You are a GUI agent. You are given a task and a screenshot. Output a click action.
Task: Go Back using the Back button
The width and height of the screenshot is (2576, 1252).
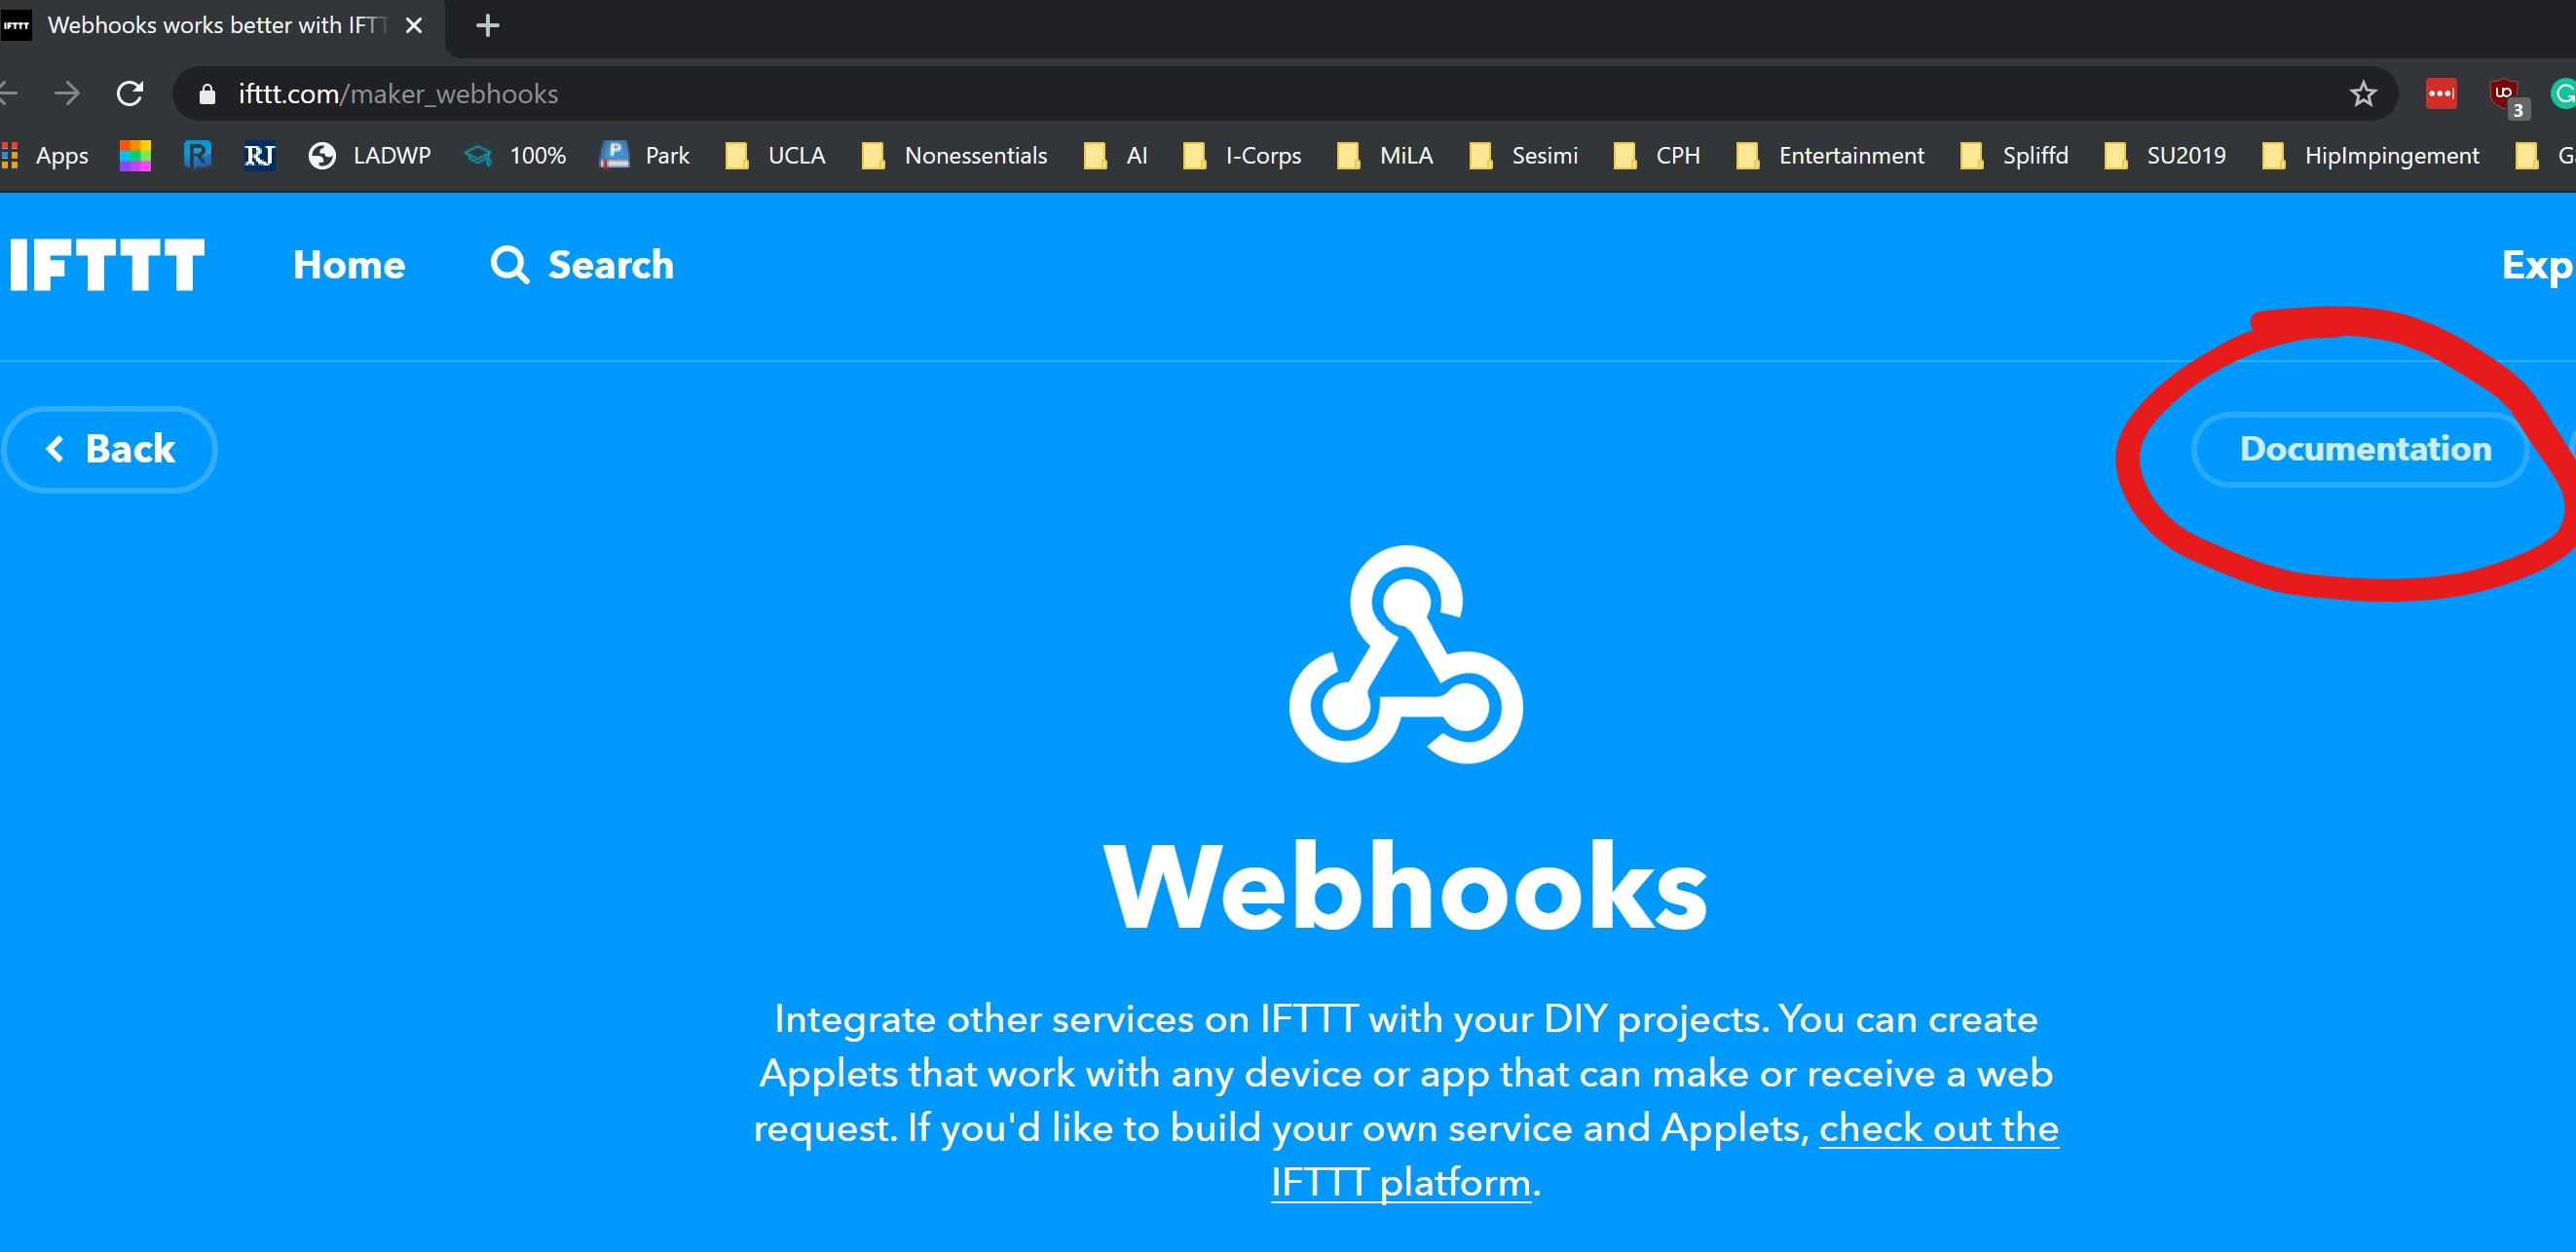point(110,449)
